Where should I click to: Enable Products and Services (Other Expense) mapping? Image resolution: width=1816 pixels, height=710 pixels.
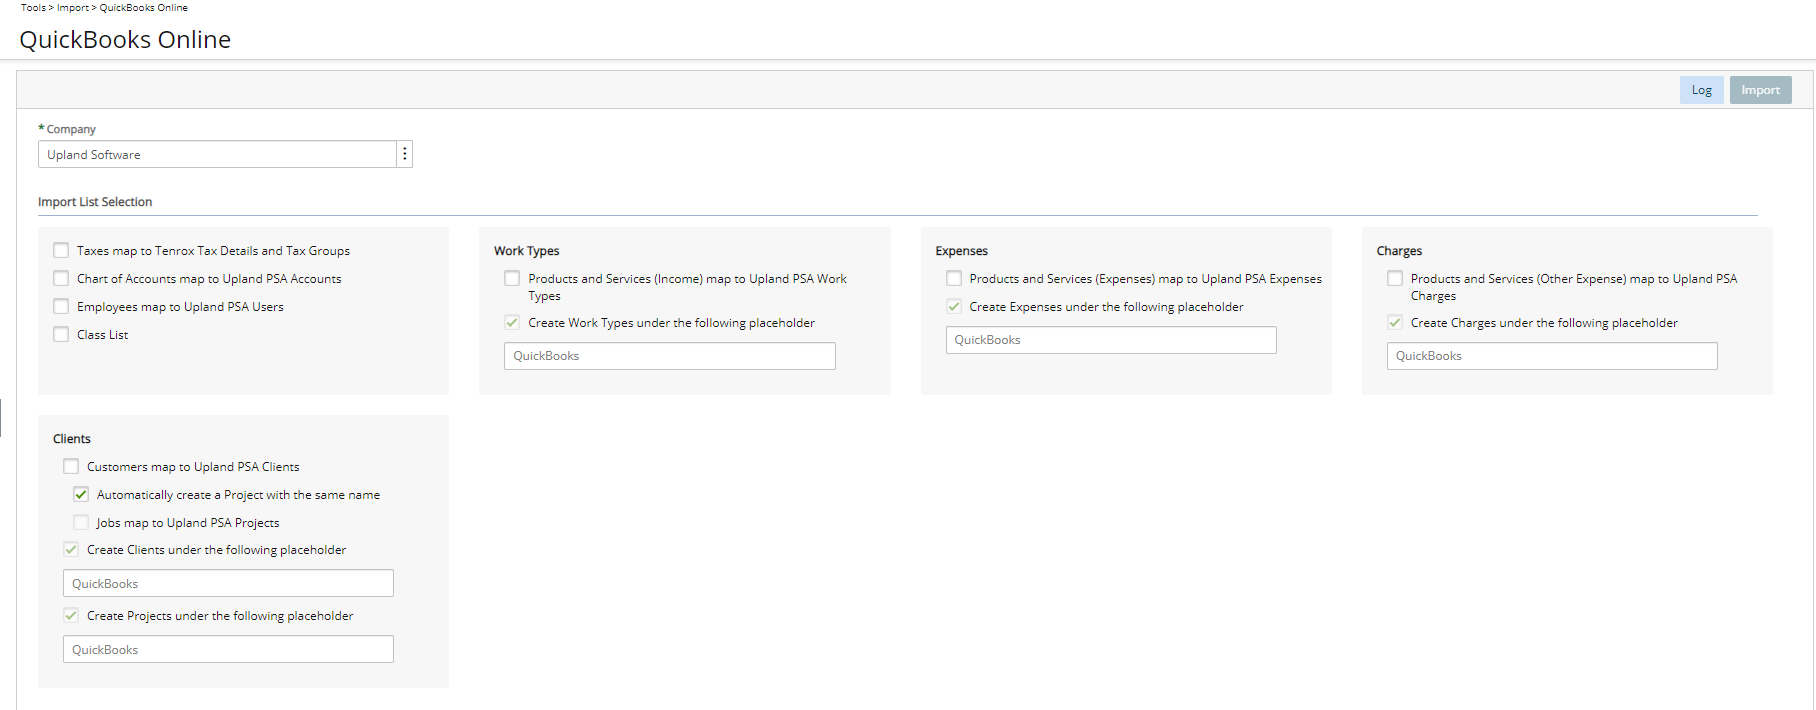[x=1395, y=278]
